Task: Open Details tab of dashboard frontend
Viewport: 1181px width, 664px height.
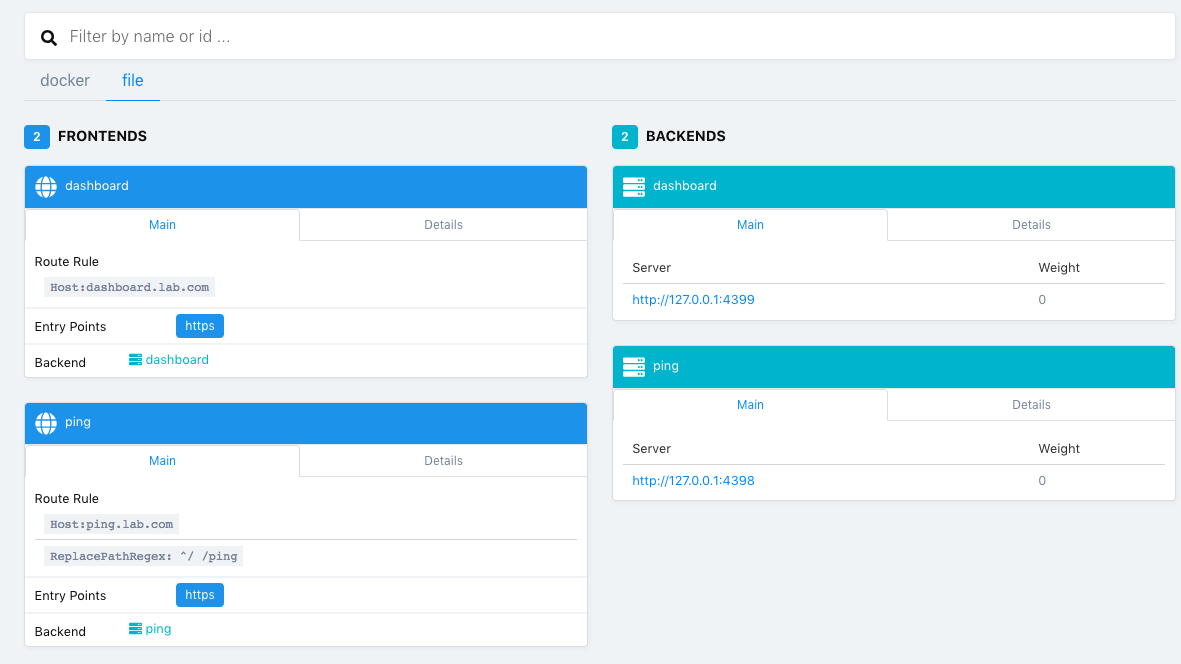Action: (x=443, y=224)
